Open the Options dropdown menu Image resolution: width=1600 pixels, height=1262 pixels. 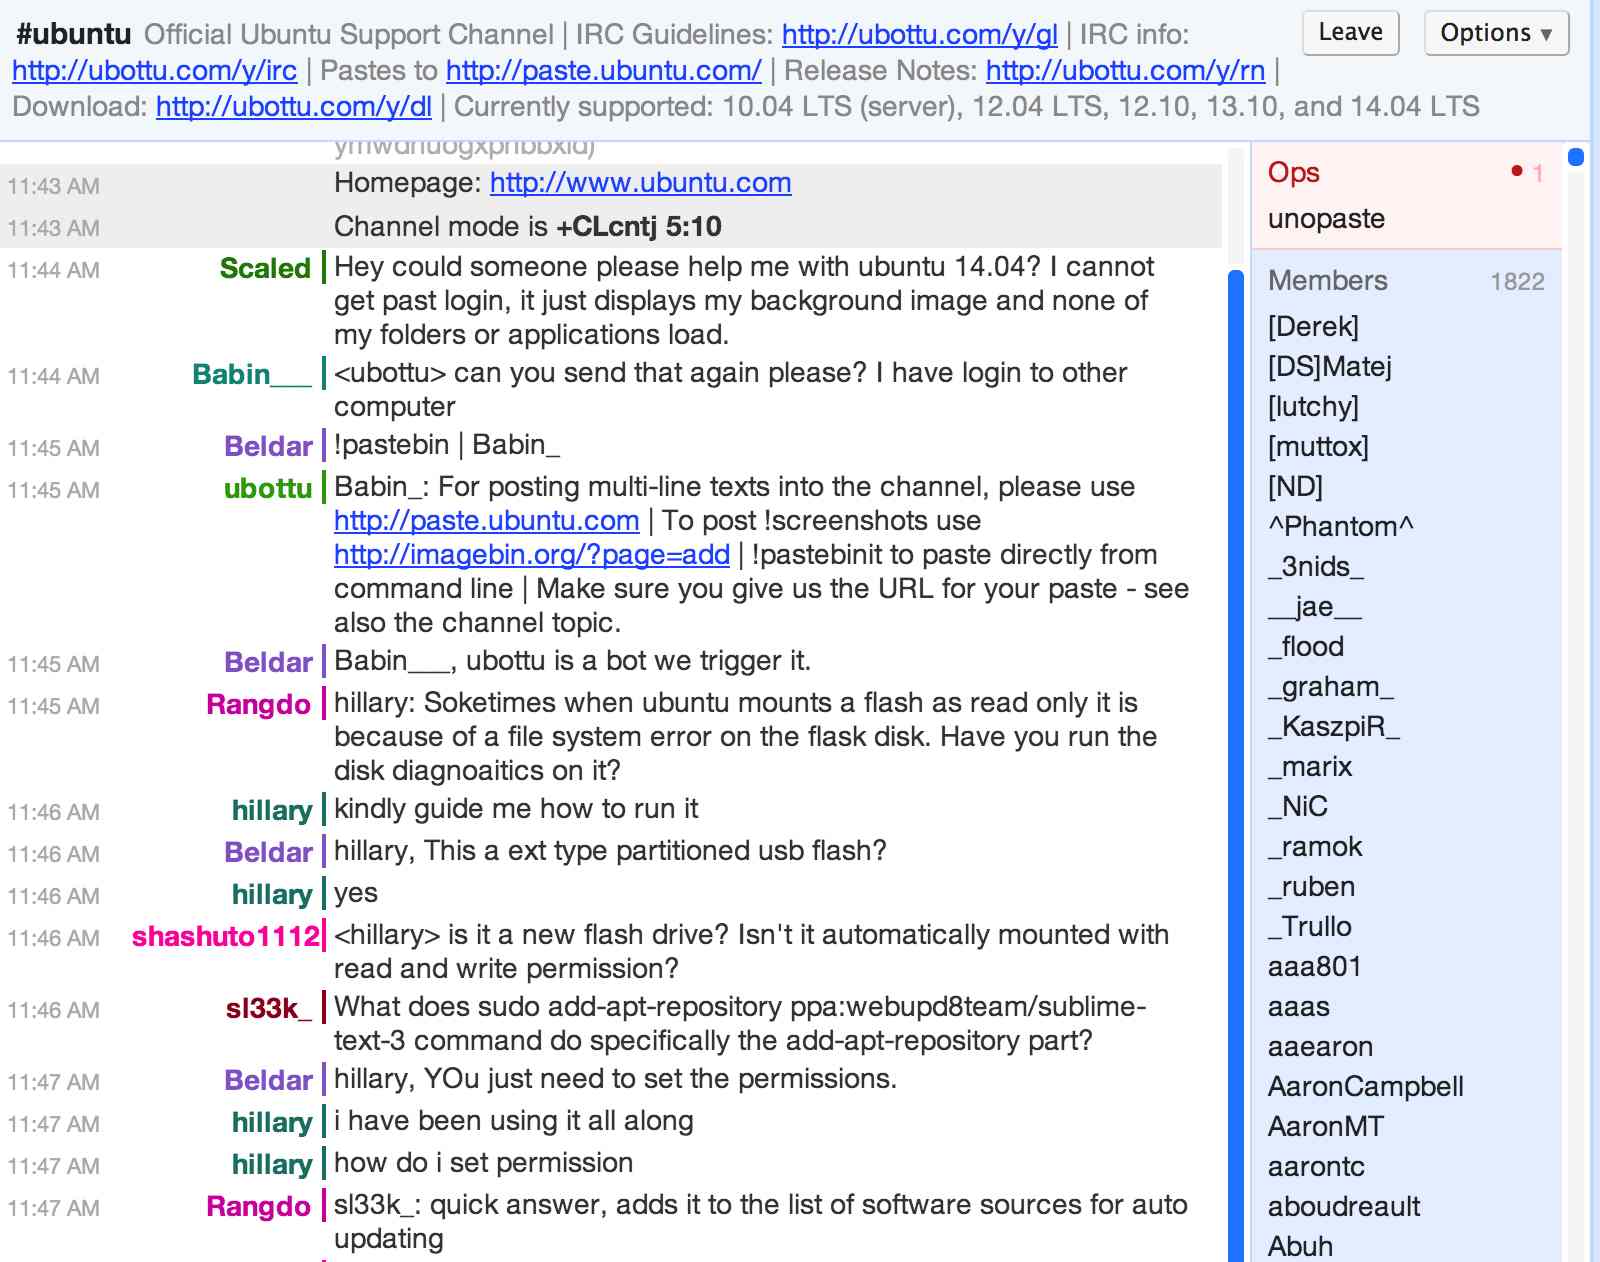coord(1494,31)
